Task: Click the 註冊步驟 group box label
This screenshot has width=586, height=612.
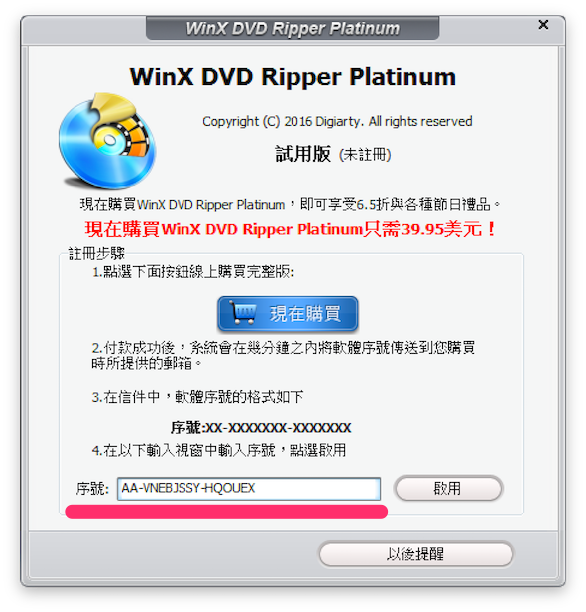Action: click(96, 253)
